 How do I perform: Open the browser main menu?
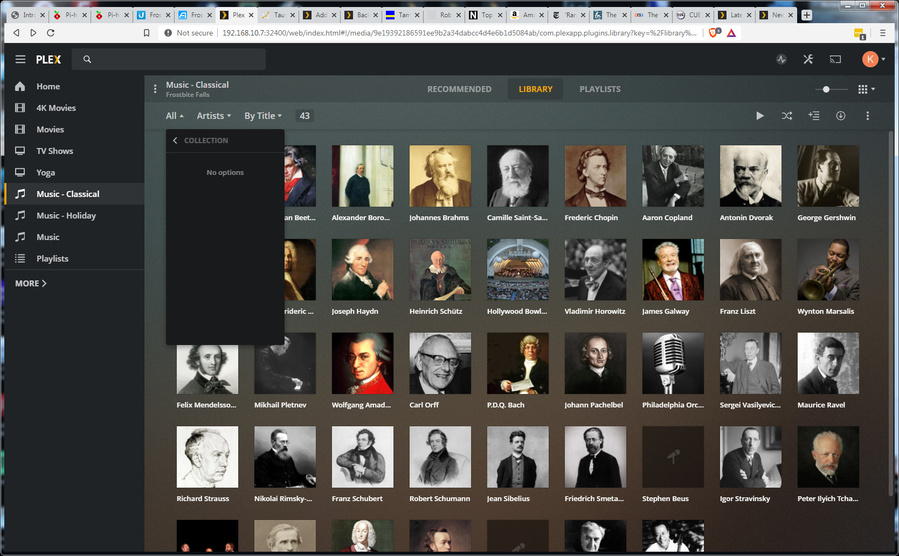[x=882, y=33]
